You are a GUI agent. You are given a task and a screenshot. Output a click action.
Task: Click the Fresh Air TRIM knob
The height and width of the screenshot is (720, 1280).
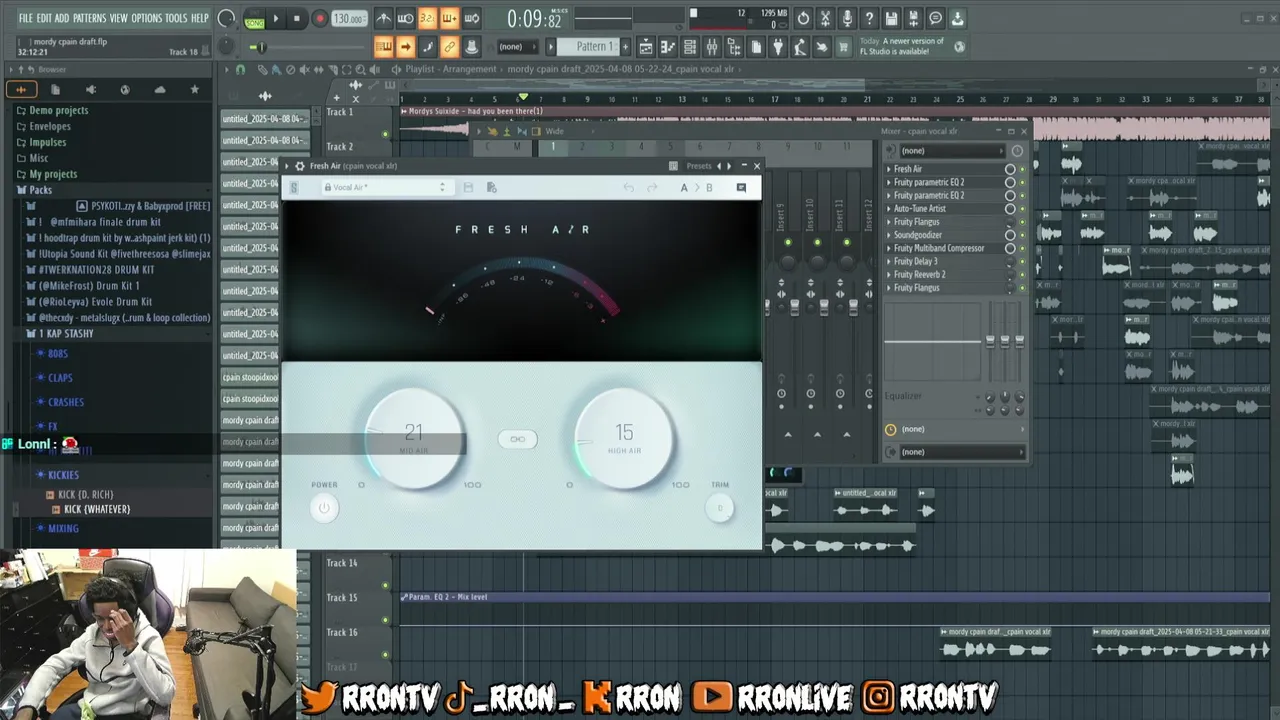pos(719,508)
